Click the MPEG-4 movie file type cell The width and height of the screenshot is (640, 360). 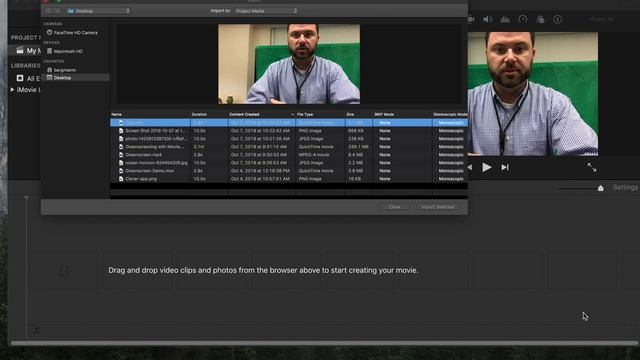pos(313,155)
